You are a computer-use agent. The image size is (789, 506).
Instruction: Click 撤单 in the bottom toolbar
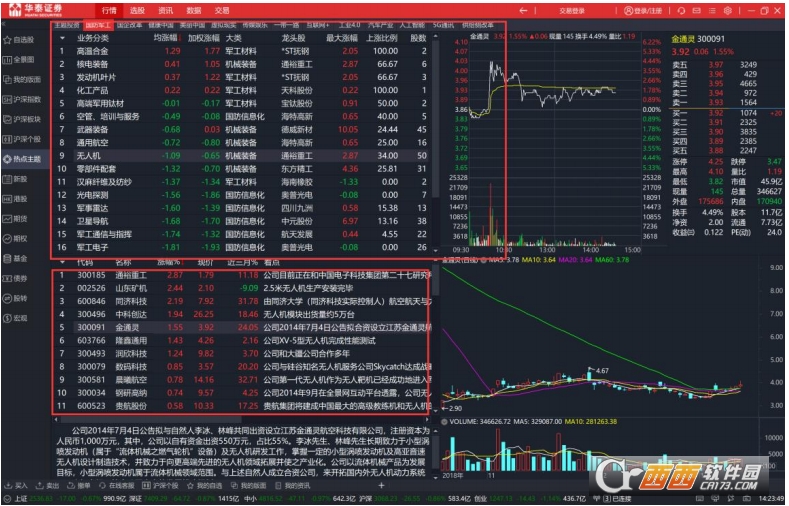[79, 486]
